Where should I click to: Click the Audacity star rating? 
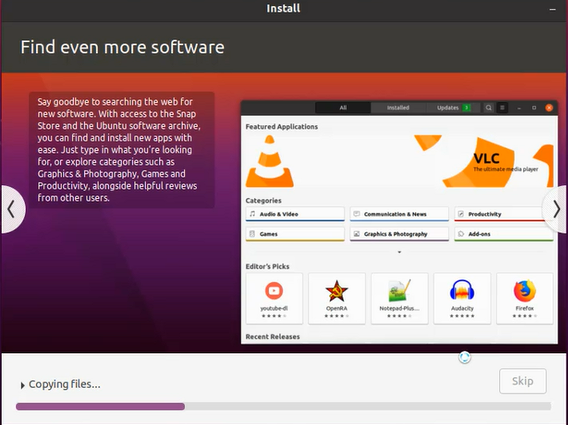pos(462,316)
